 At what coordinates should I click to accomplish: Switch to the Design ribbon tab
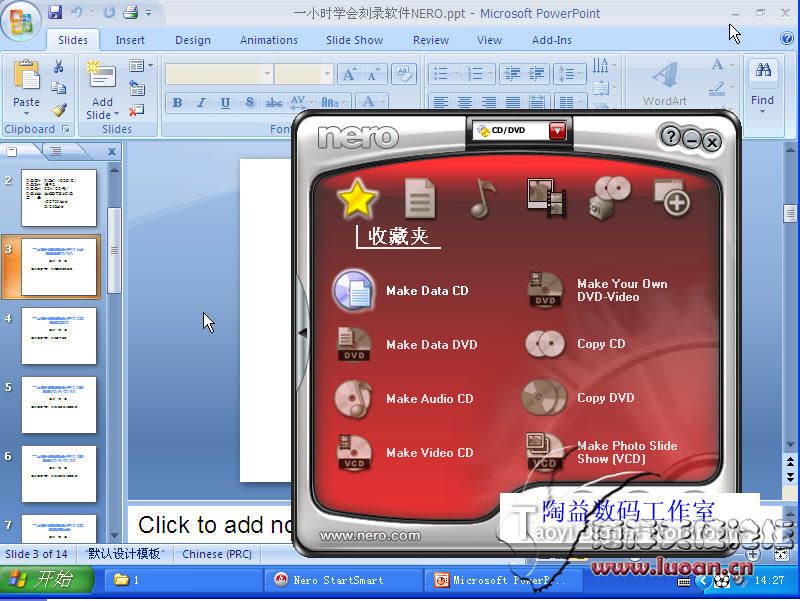click(193, 40)
